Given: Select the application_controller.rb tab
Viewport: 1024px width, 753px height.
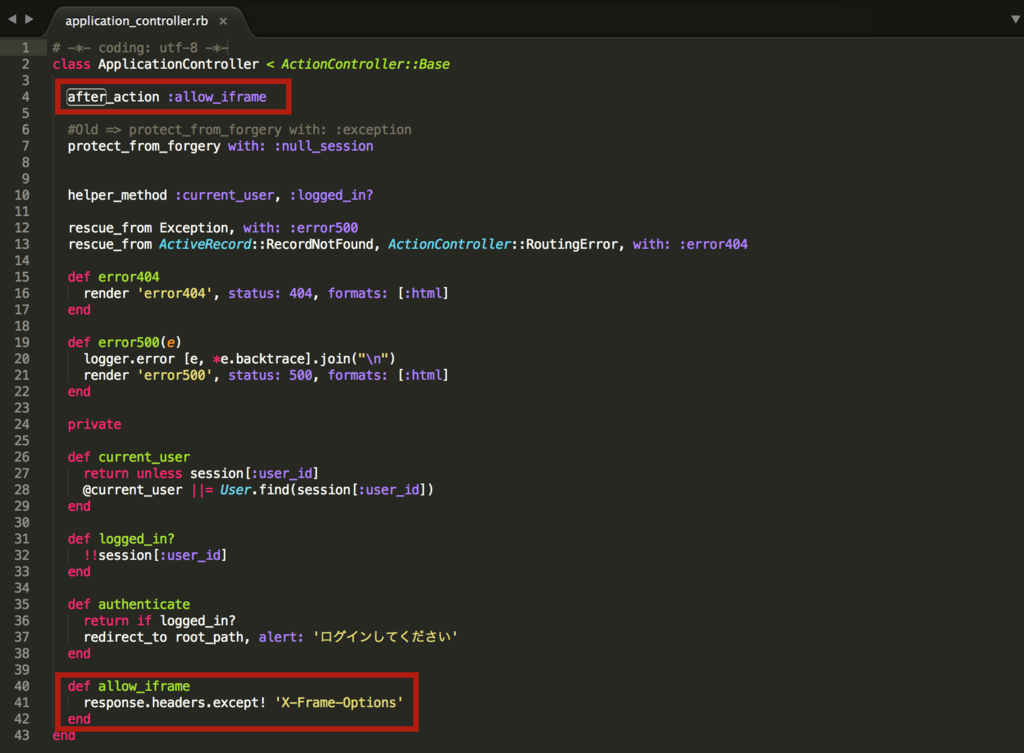Looking at the screenshot, I should [136, 21].
